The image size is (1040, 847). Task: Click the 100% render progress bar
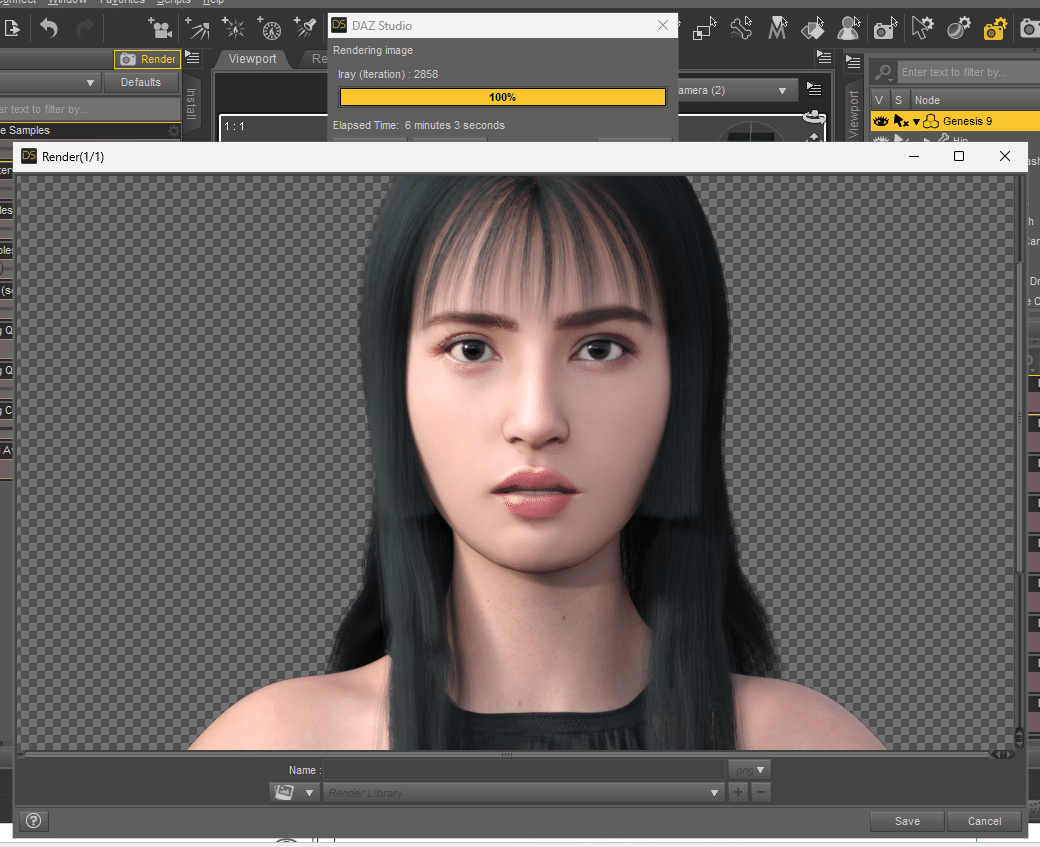503,97
